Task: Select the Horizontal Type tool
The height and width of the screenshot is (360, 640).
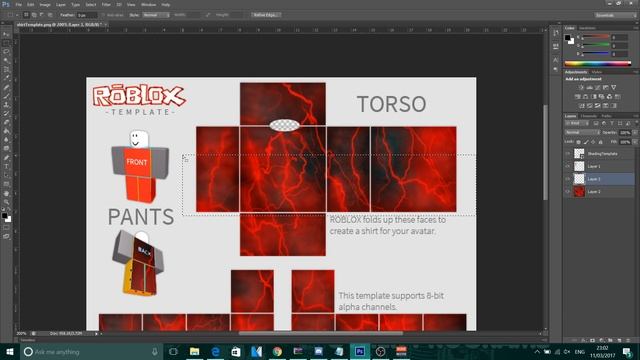Action: coord(6,167)
